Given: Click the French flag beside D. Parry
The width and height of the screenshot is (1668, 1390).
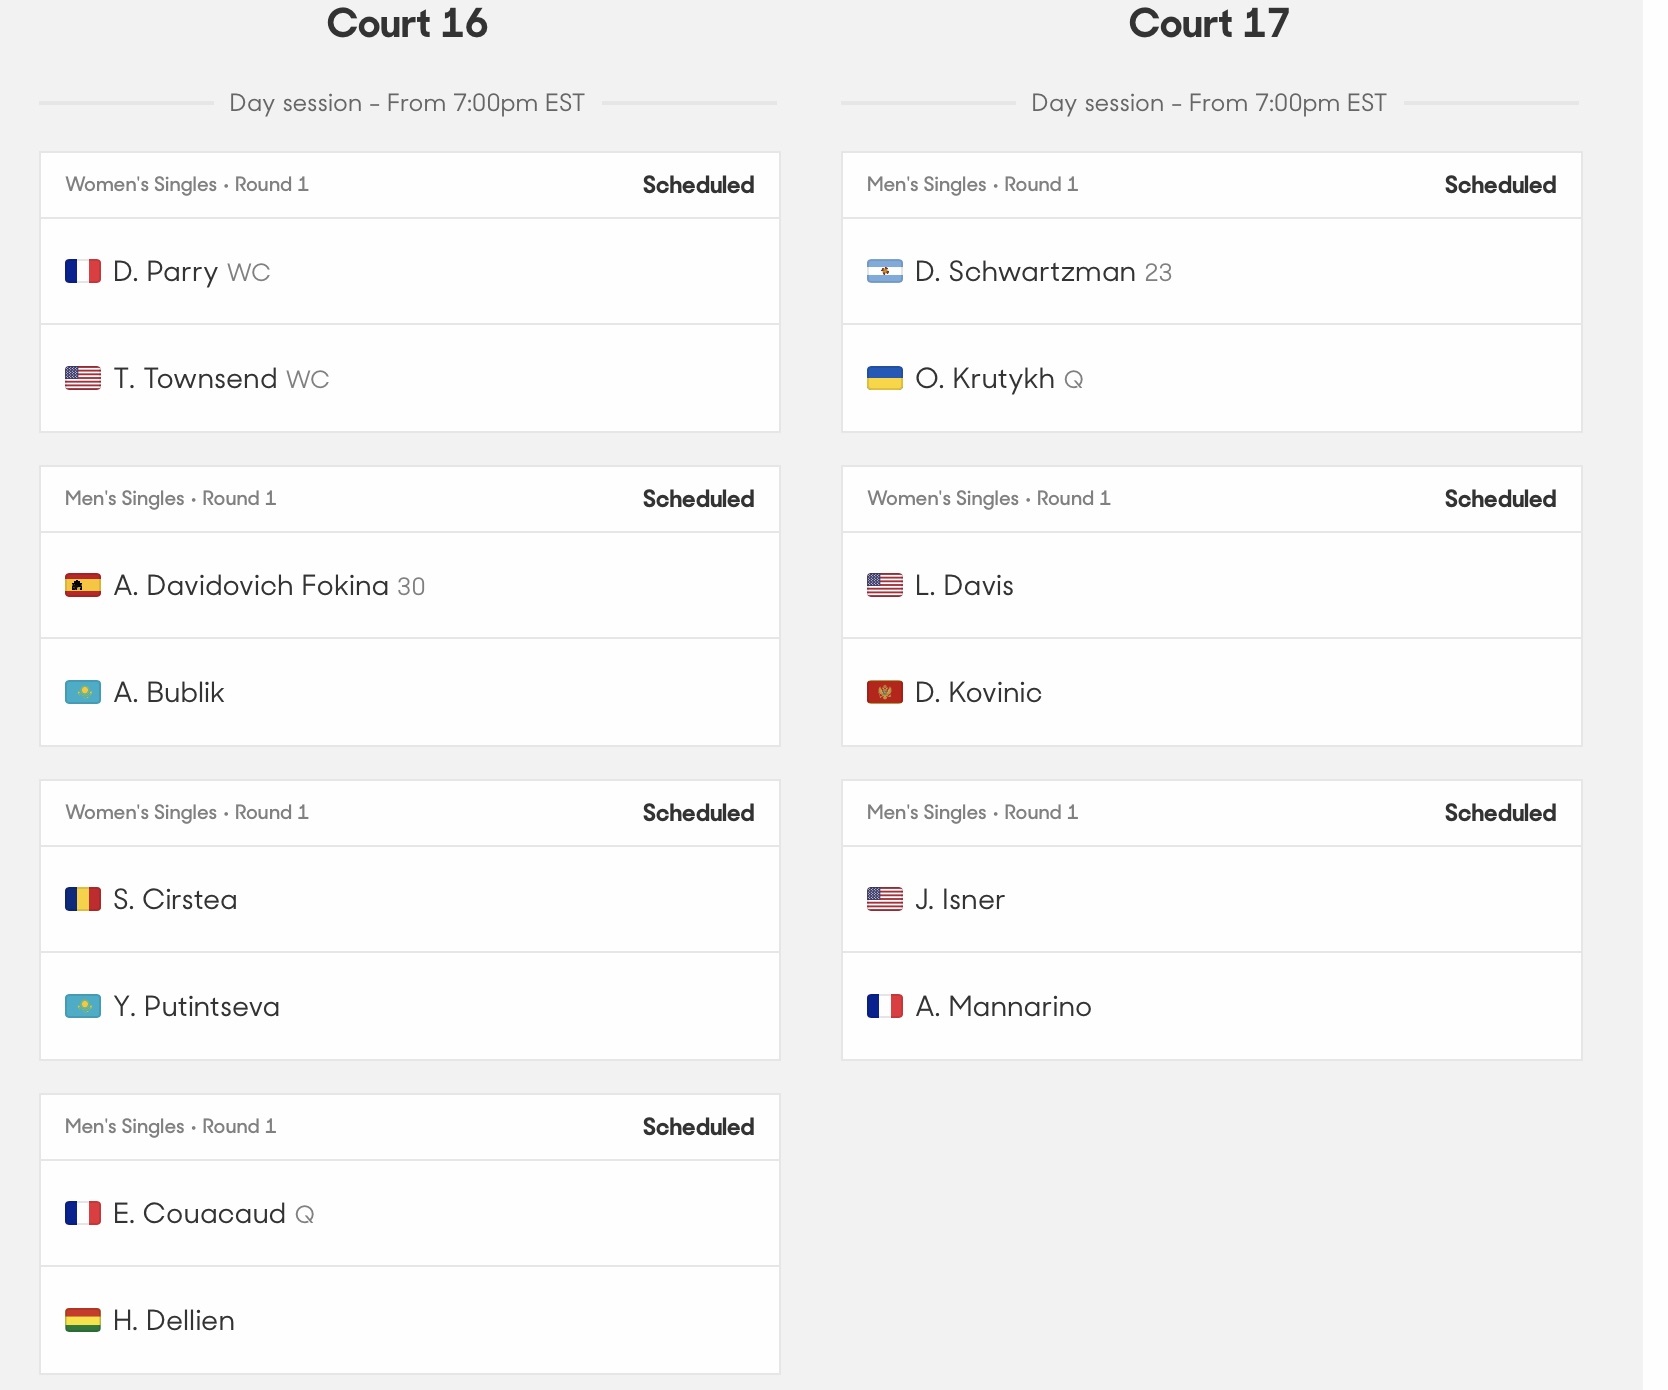Looking at the screenshot, I should tap(83, 271).
